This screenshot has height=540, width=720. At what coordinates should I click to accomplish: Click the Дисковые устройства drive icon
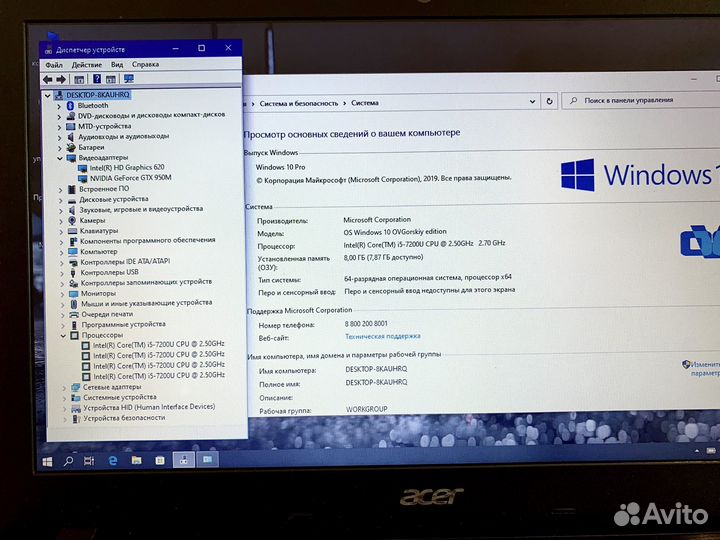click(72, 200)
